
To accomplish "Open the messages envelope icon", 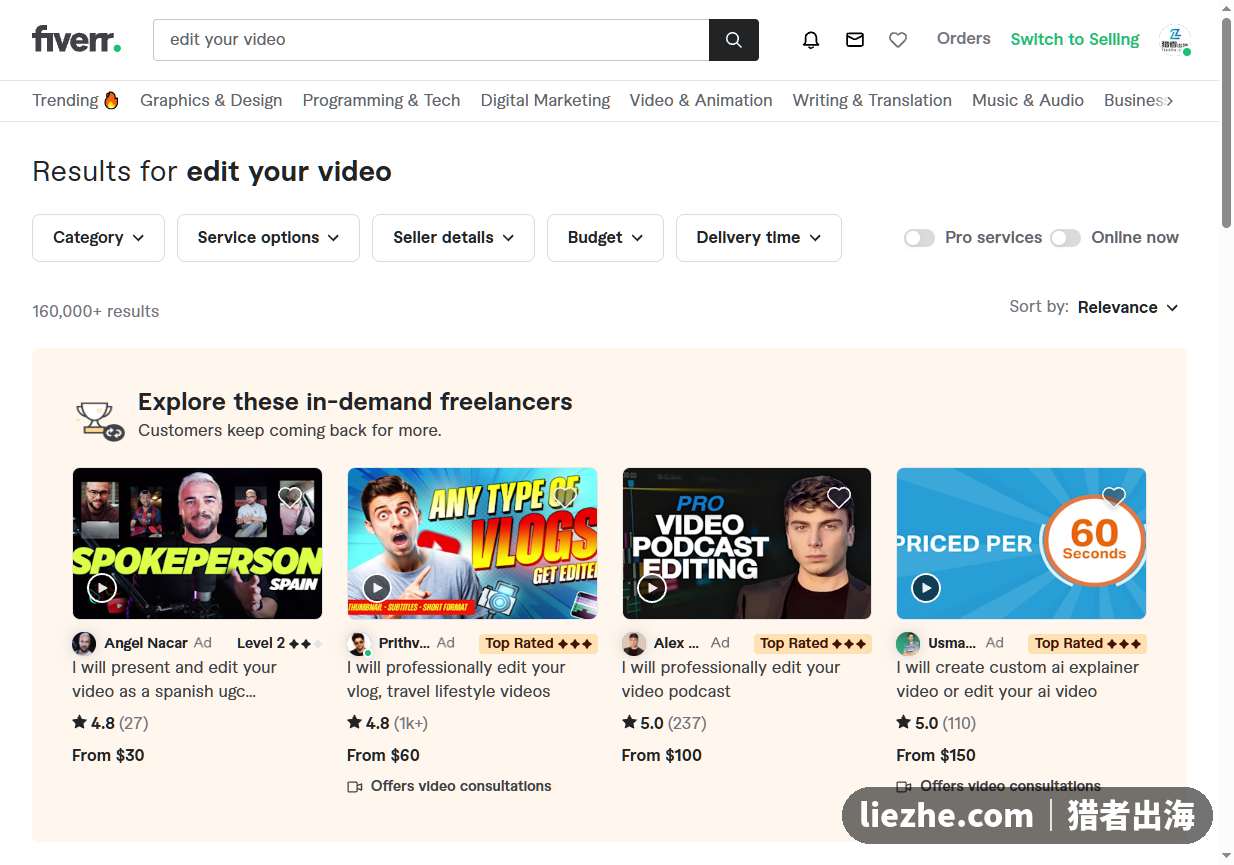I will click(x=855, y=40).
